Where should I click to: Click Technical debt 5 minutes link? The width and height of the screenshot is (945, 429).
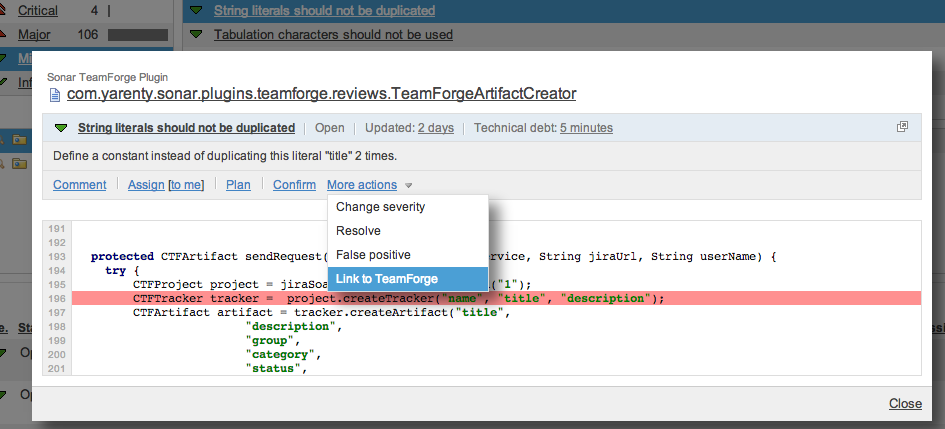[586, 128]
